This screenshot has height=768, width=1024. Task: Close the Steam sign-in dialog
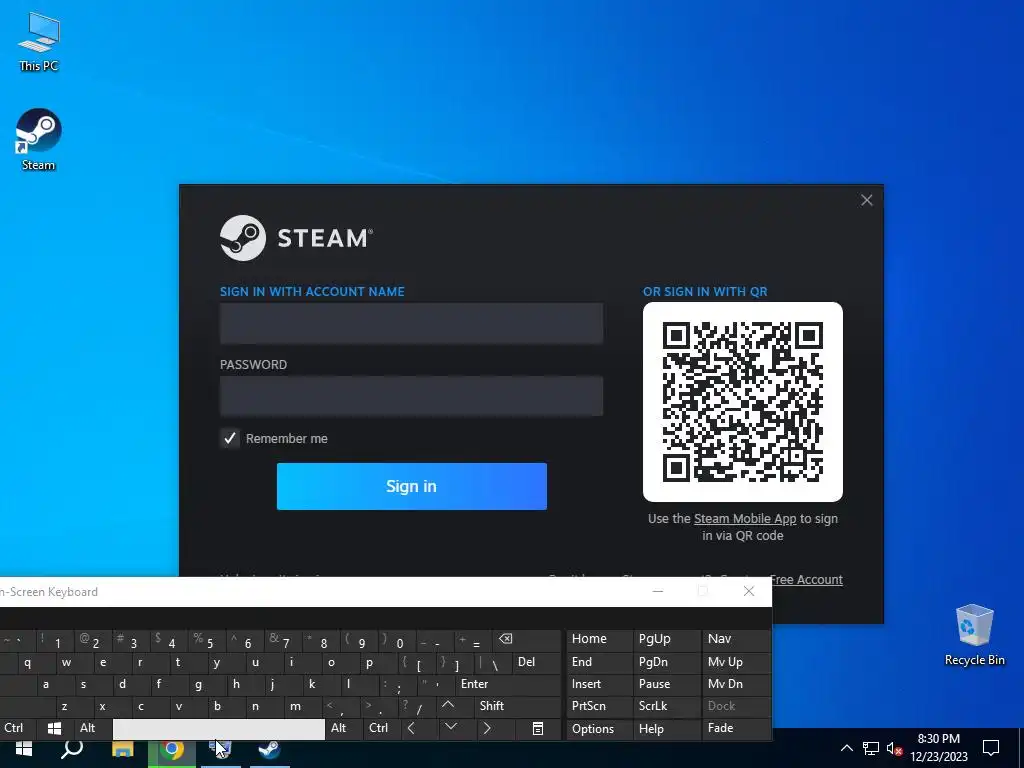click(867, 200)
